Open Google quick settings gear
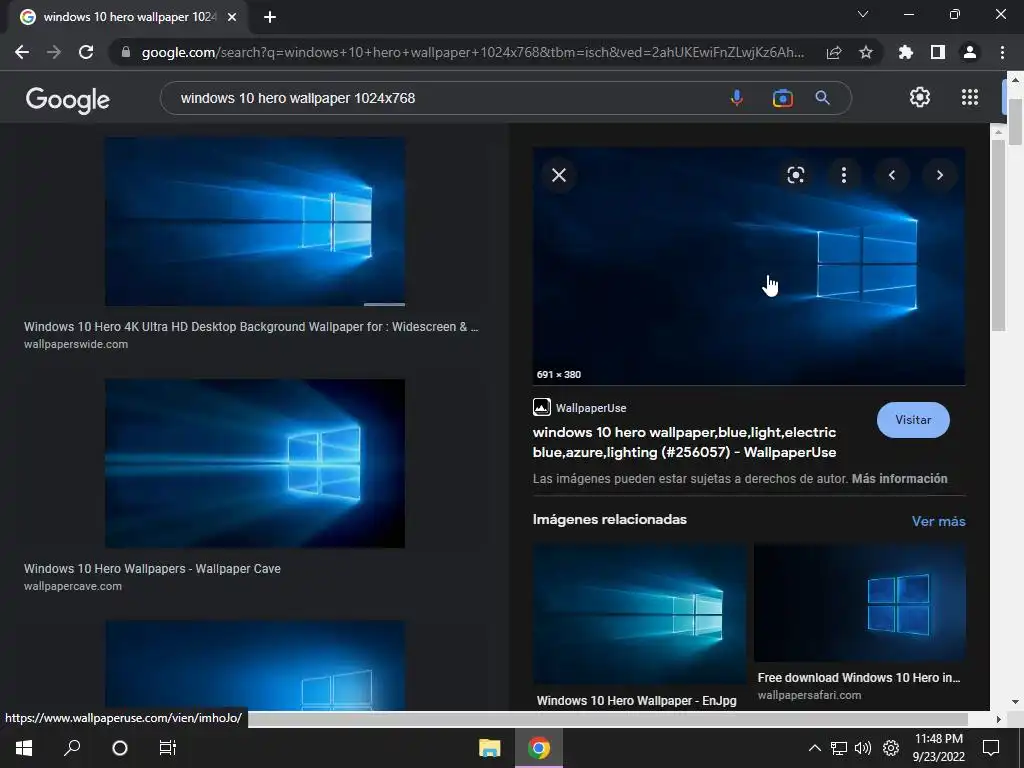The width and height of the screenshot is (1024, 768). coord(920,97)
